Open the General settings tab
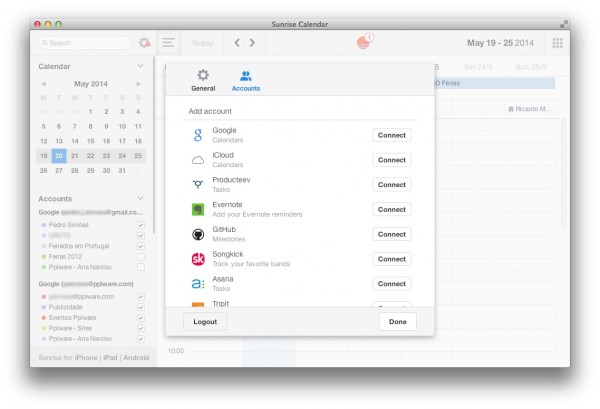The height and width of the screenshot is (409, 600). pyautogui.click(x=203, y=80)
